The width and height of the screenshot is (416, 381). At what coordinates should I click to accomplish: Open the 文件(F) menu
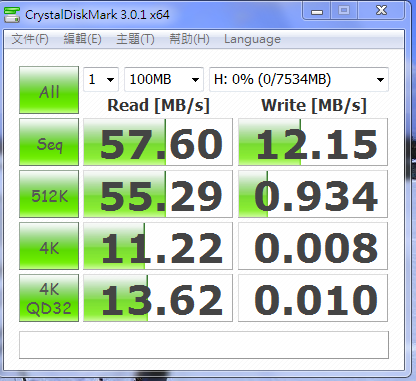point(30,39)
